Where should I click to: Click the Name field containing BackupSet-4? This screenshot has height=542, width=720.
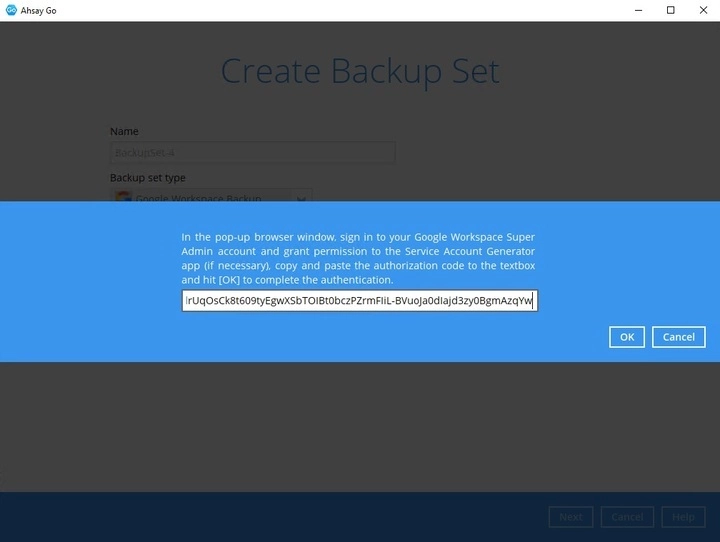click(x=253, y=152)
